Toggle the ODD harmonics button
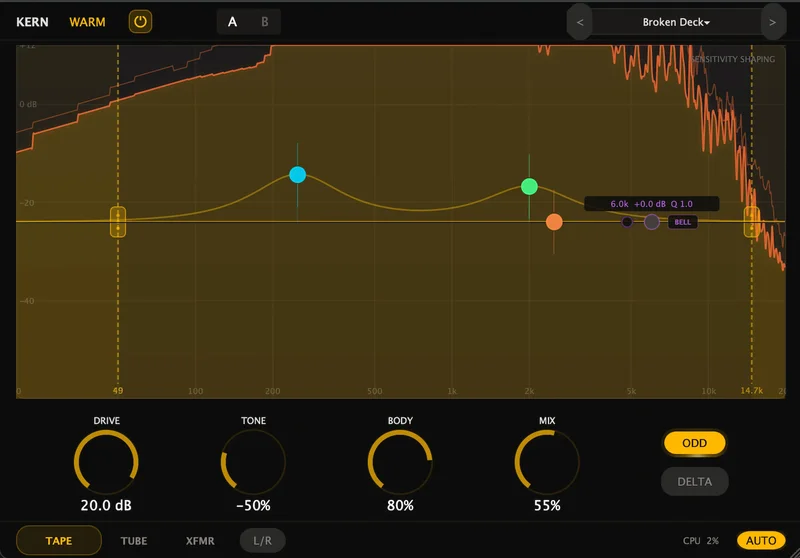 694,443
